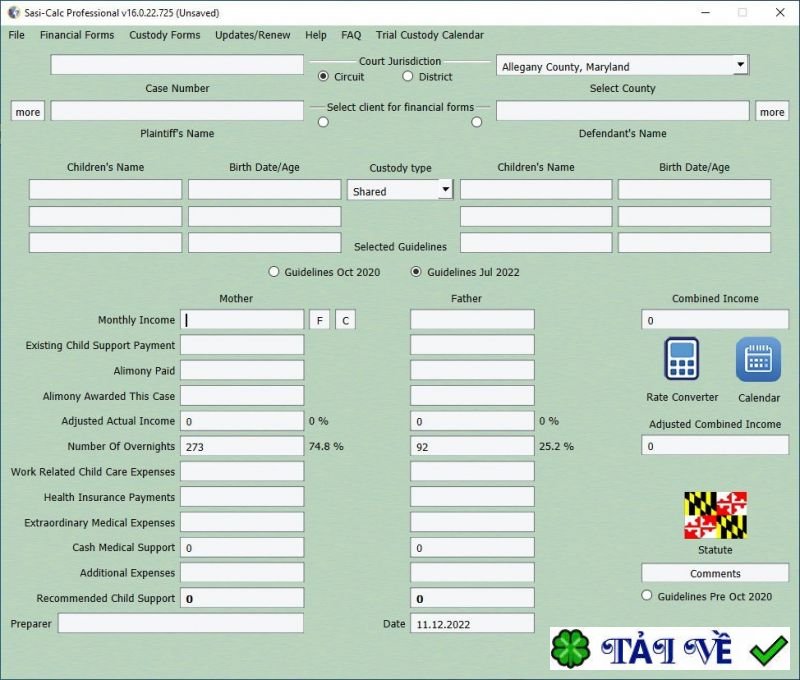
Task: Choose Guidelines Oct 2020 option
Action: pos(274,271)
